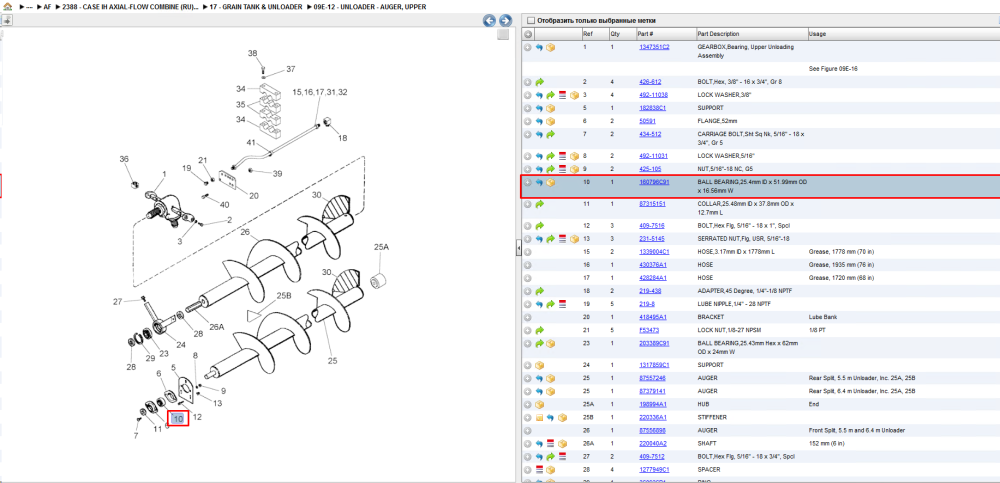Screen dimensions: 1000x483
Task: Open part number link 87315151
Action: [x=652, y=204]
